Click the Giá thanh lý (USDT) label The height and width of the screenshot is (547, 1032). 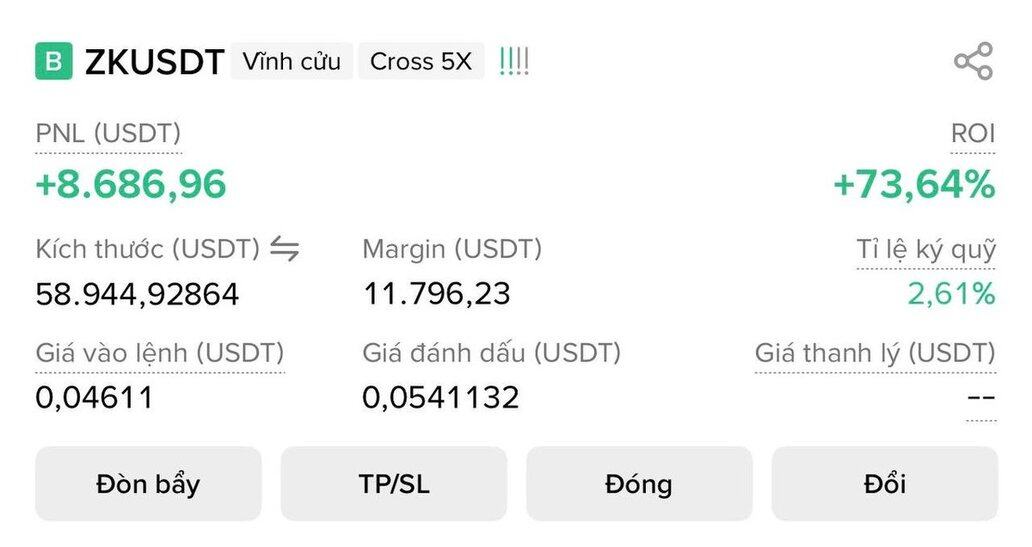pos(875,353)
